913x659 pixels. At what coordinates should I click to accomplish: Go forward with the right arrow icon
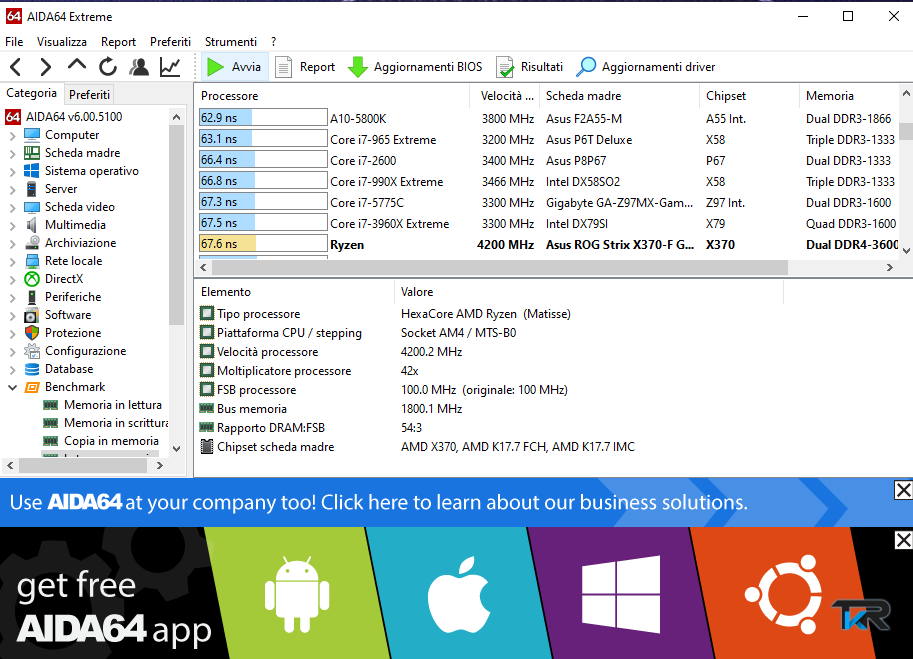click(x=45, y=67)
